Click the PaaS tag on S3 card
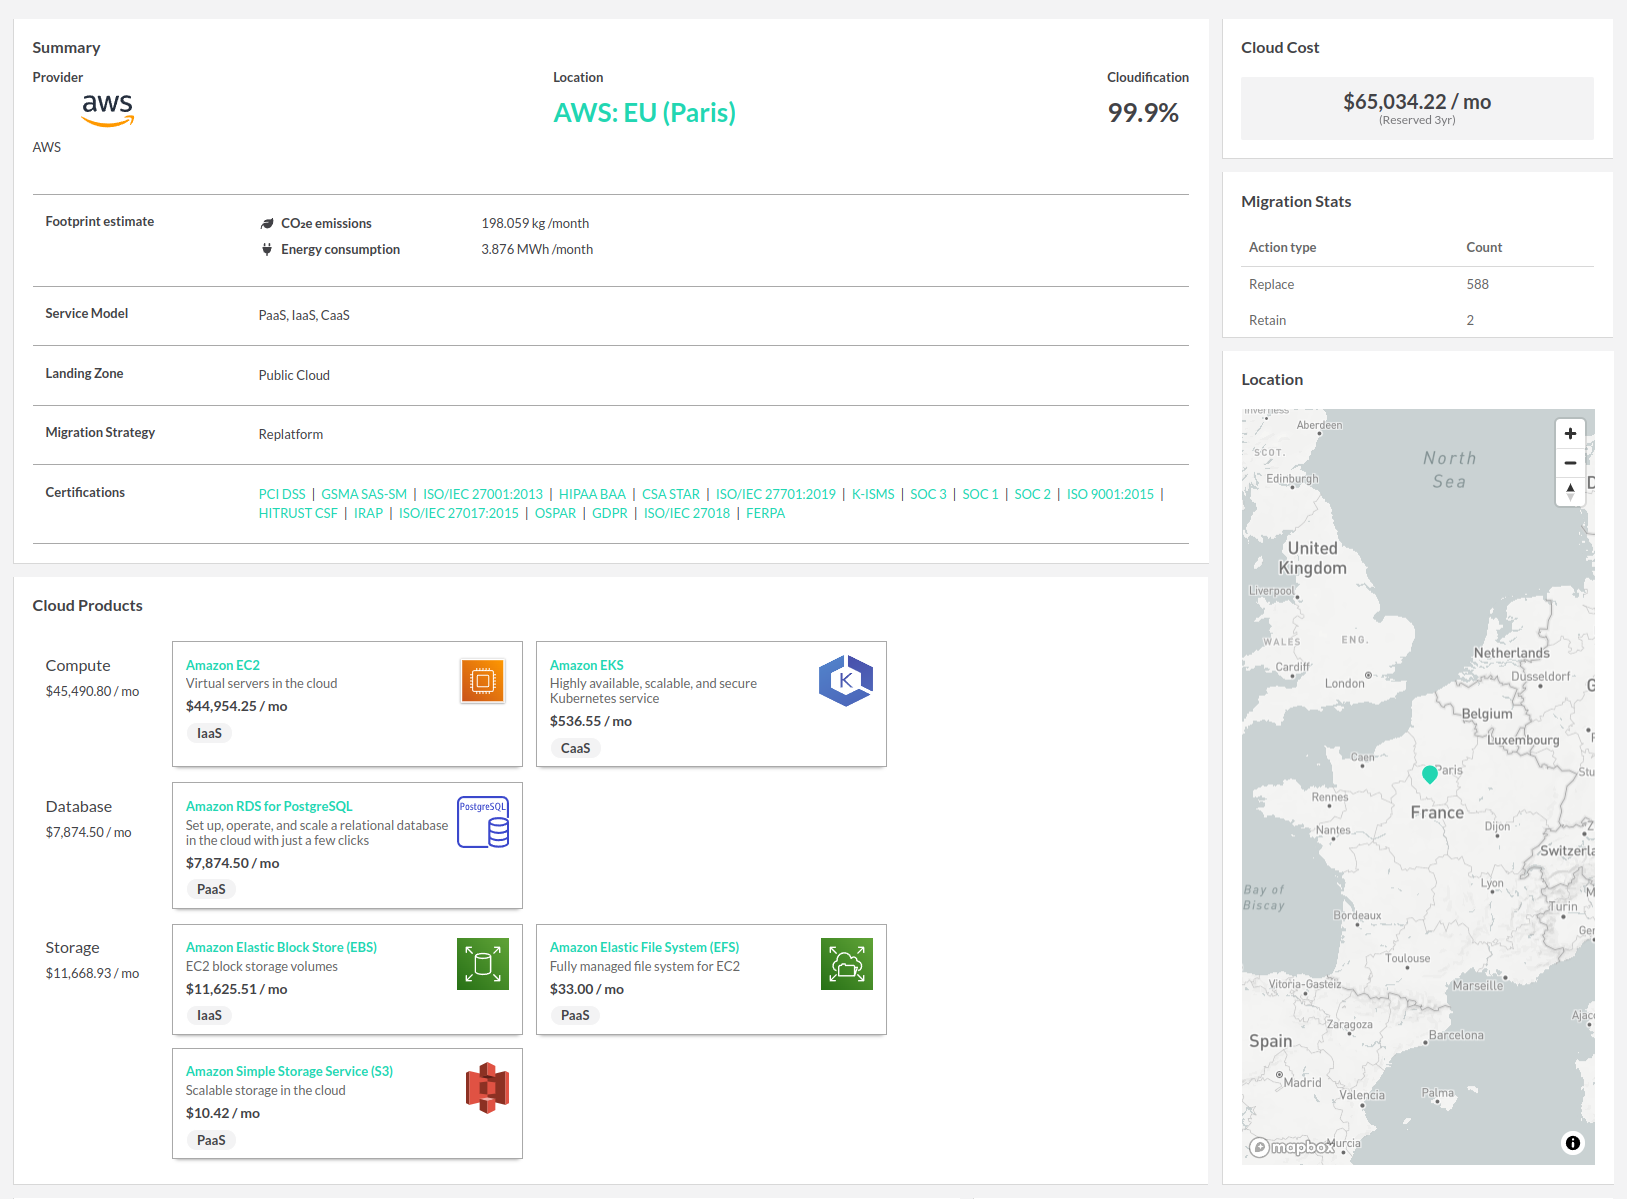Screen dimensions: 1627x1199 (211, 1140)
